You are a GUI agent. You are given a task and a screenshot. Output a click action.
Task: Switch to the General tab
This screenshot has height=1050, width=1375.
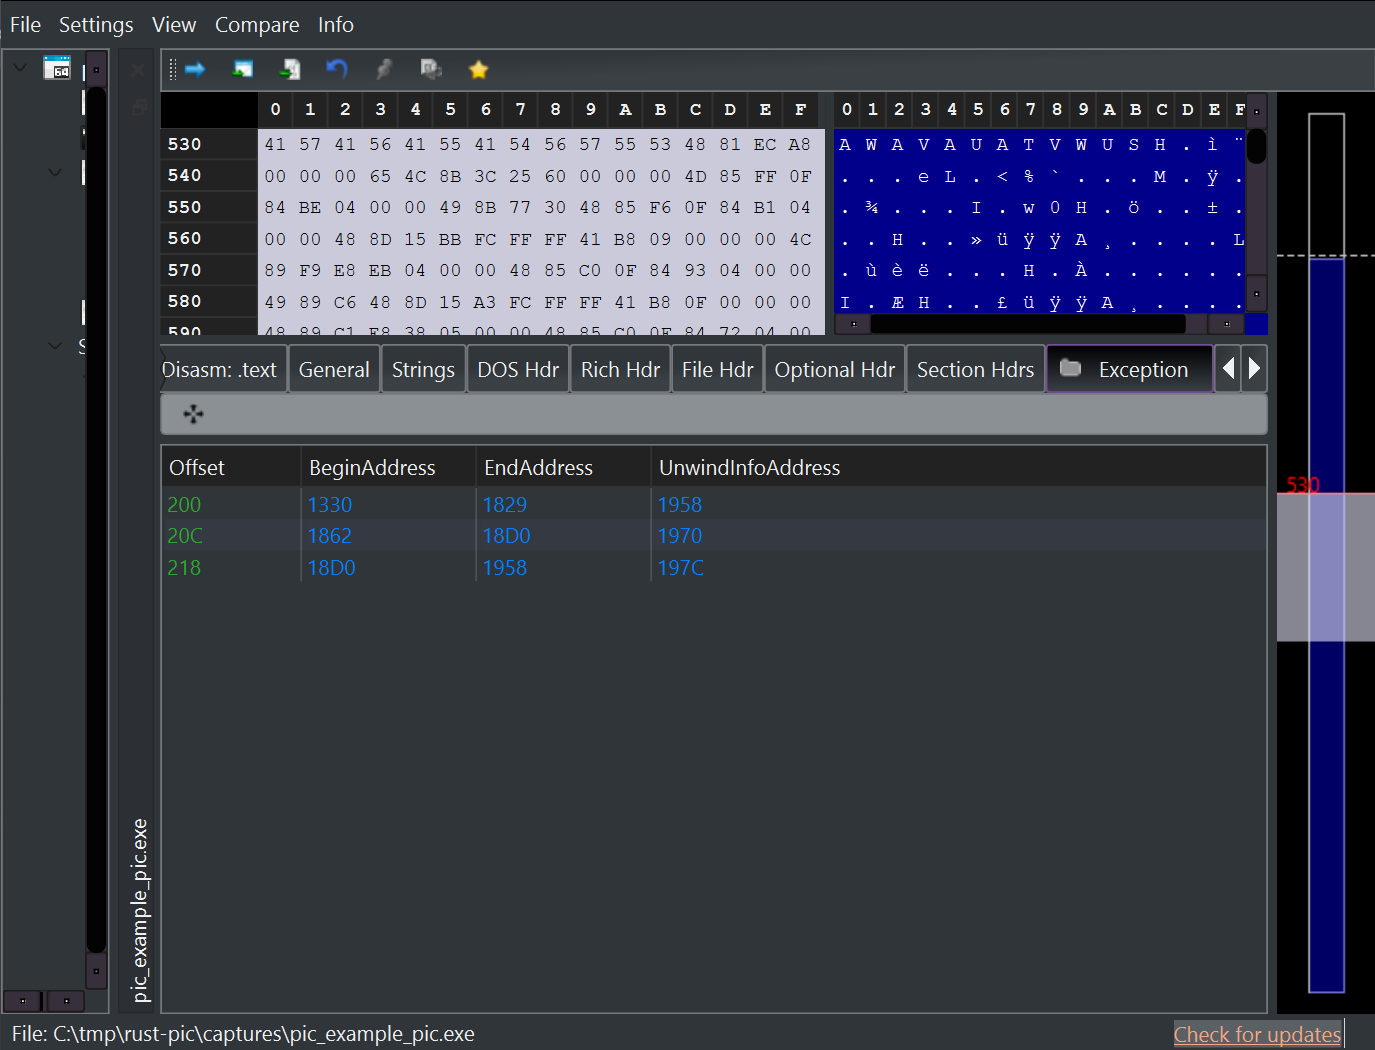tap(334, 369)
